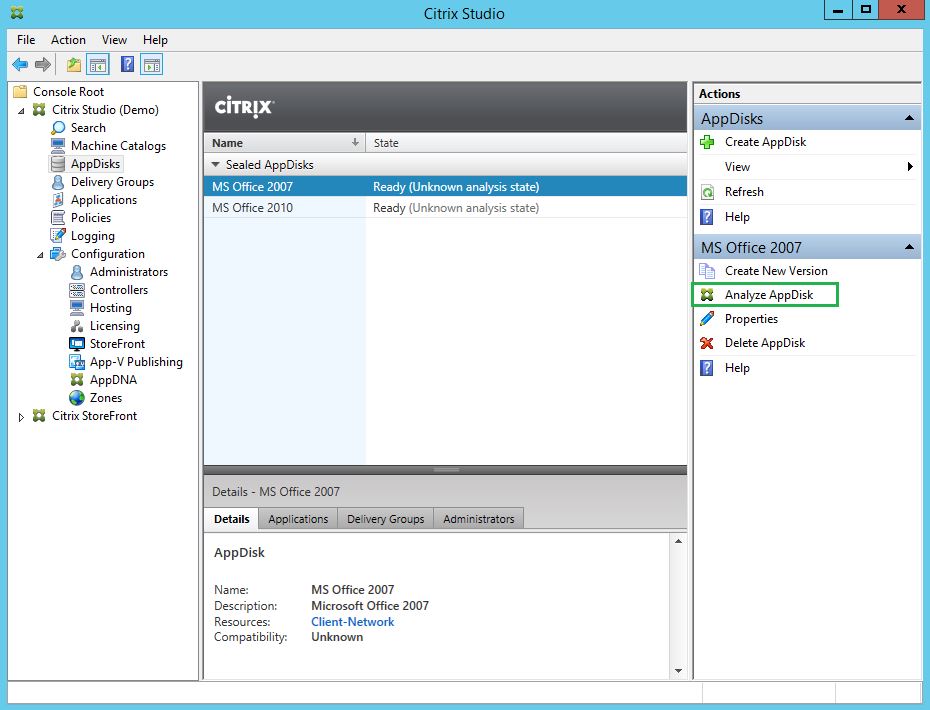
Task: Click the AppDNA icon in tree
Action: [77, 380]
